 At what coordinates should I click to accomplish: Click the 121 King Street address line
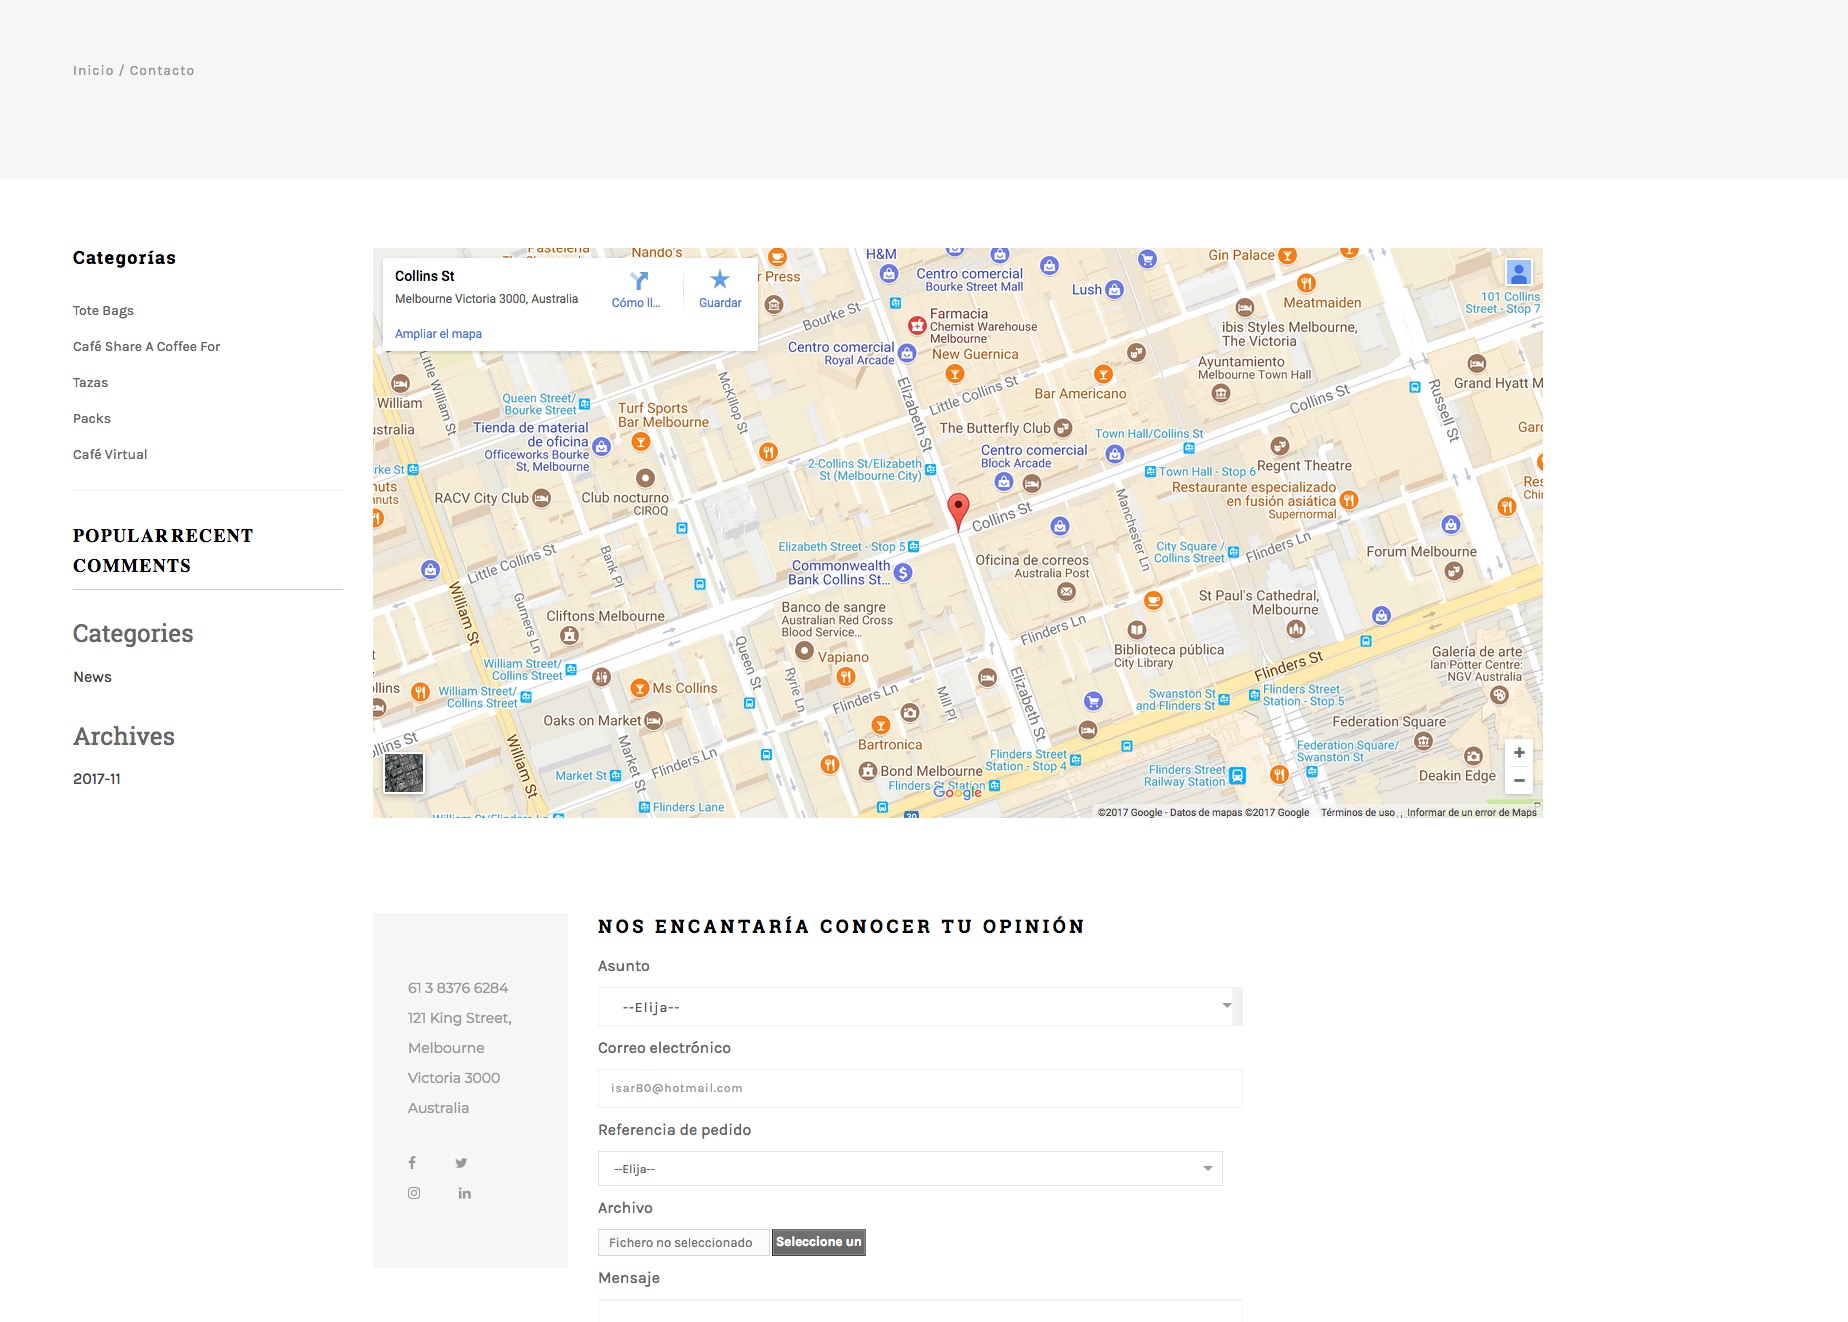click(x=460, y=1018)
